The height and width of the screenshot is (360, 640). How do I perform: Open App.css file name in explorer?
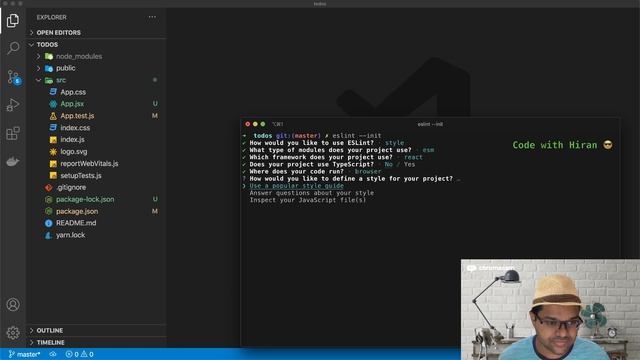(x=73, y=92)
